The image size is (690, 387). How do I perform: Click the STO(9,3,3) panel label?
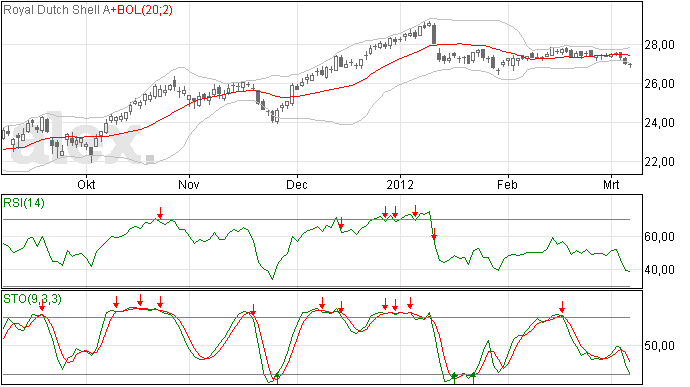pos(32,299)
